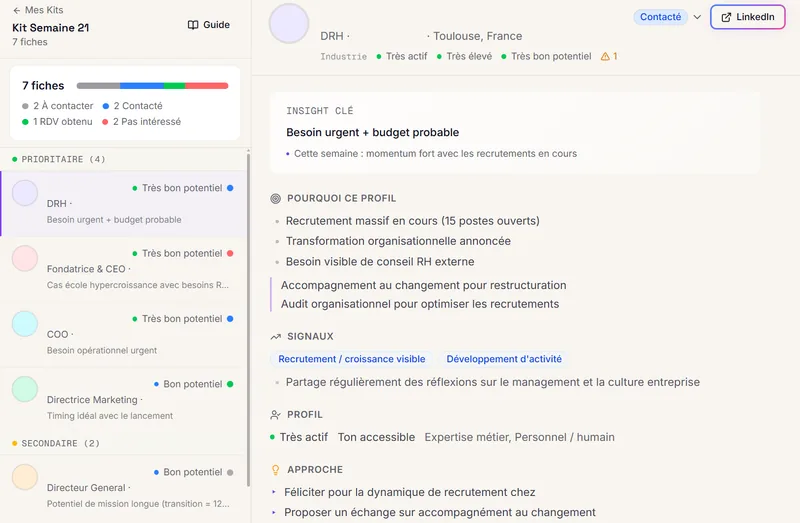Select the Directrice Marketing card
The image size is (800, 523).
[x=123, y=400]
